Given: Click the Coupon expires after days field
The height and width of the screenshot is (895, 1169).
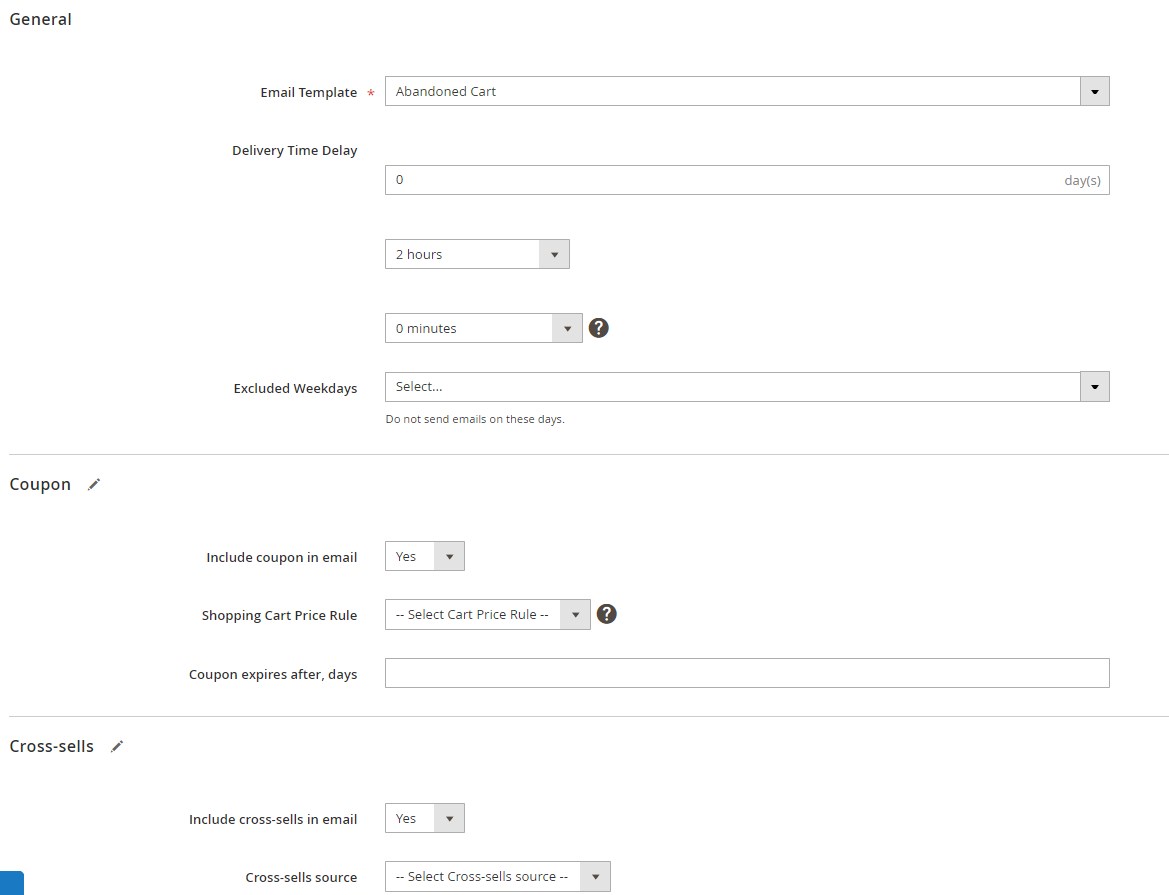Looking at the screenshot, I should click(746, 673).
